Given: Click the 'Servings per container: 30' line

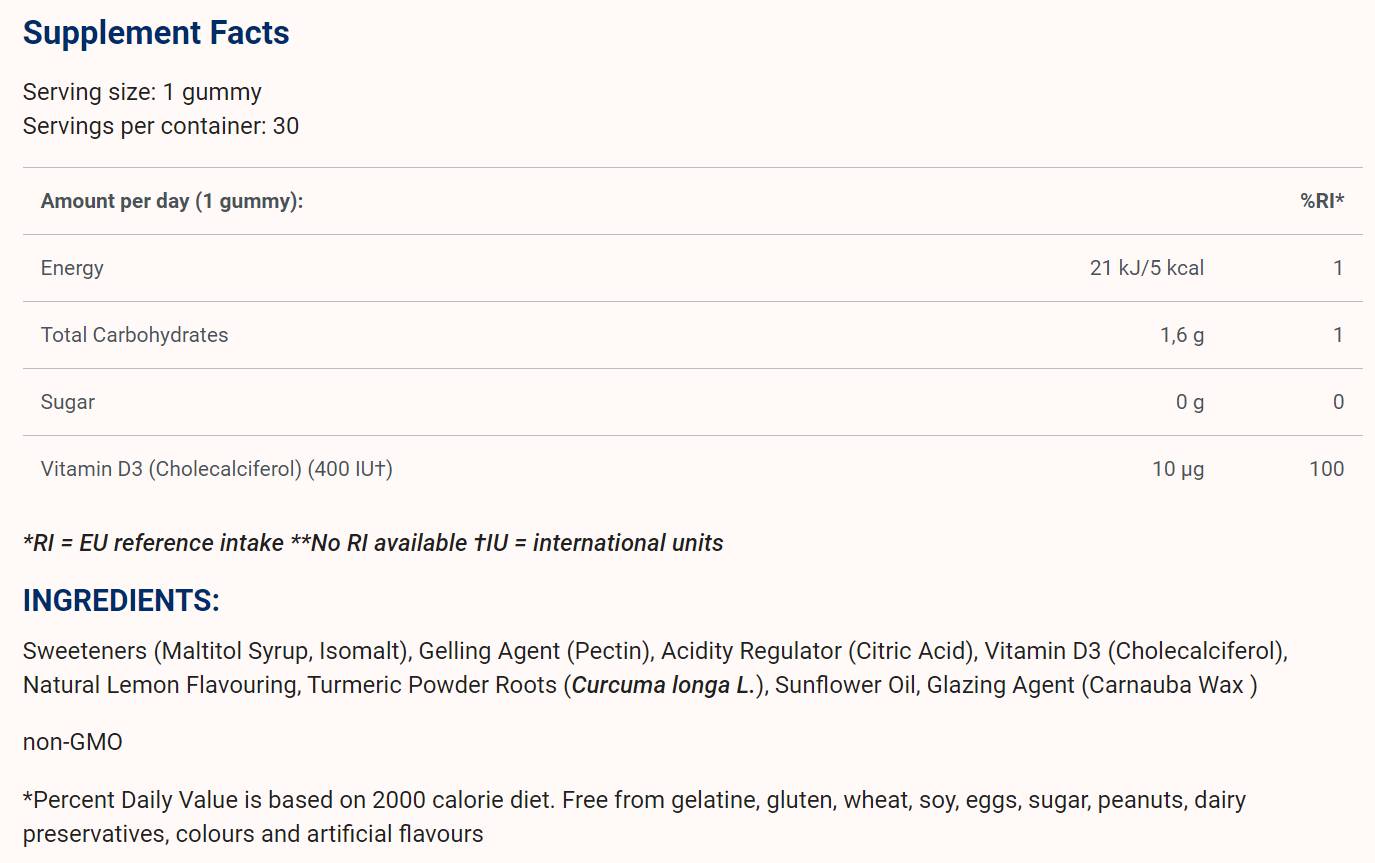Looking at the screenshot, I should pos(160,126).
